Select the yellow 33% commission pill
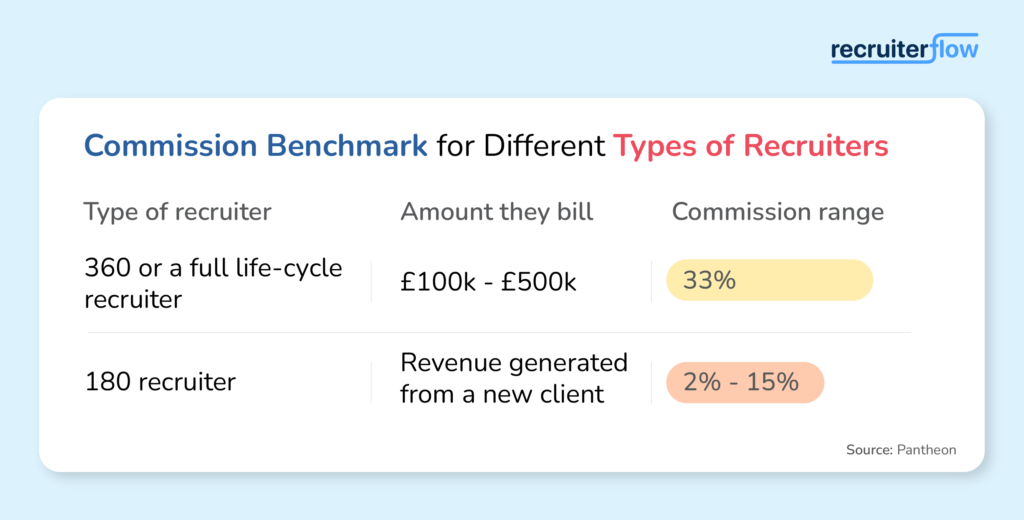The image size is (1024, 520). pos(769,280)
